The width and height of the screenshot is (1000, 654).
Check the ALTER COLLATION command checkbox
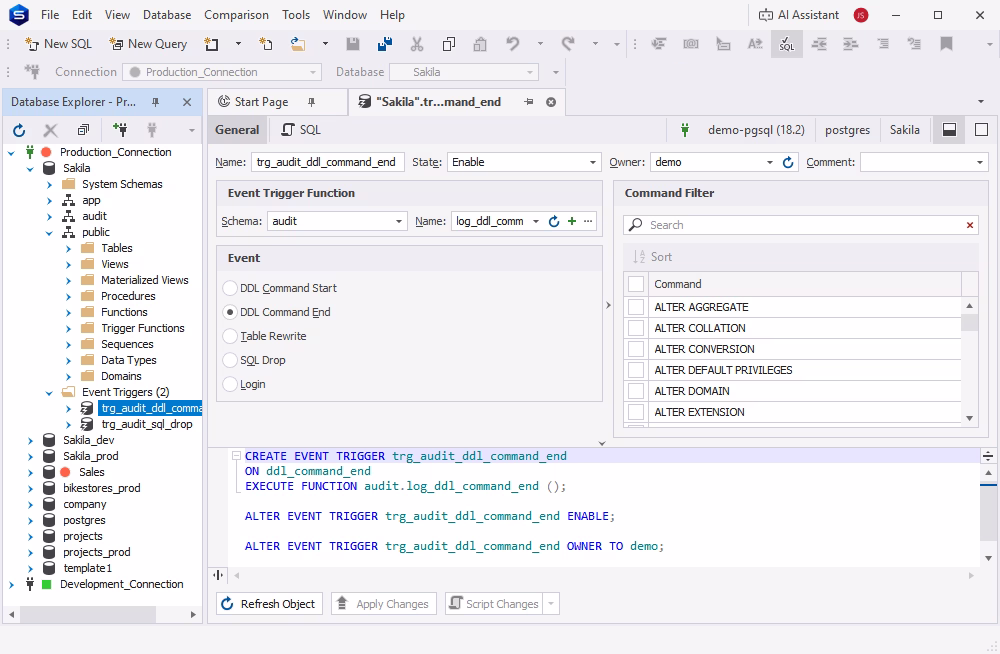(636, 328)
